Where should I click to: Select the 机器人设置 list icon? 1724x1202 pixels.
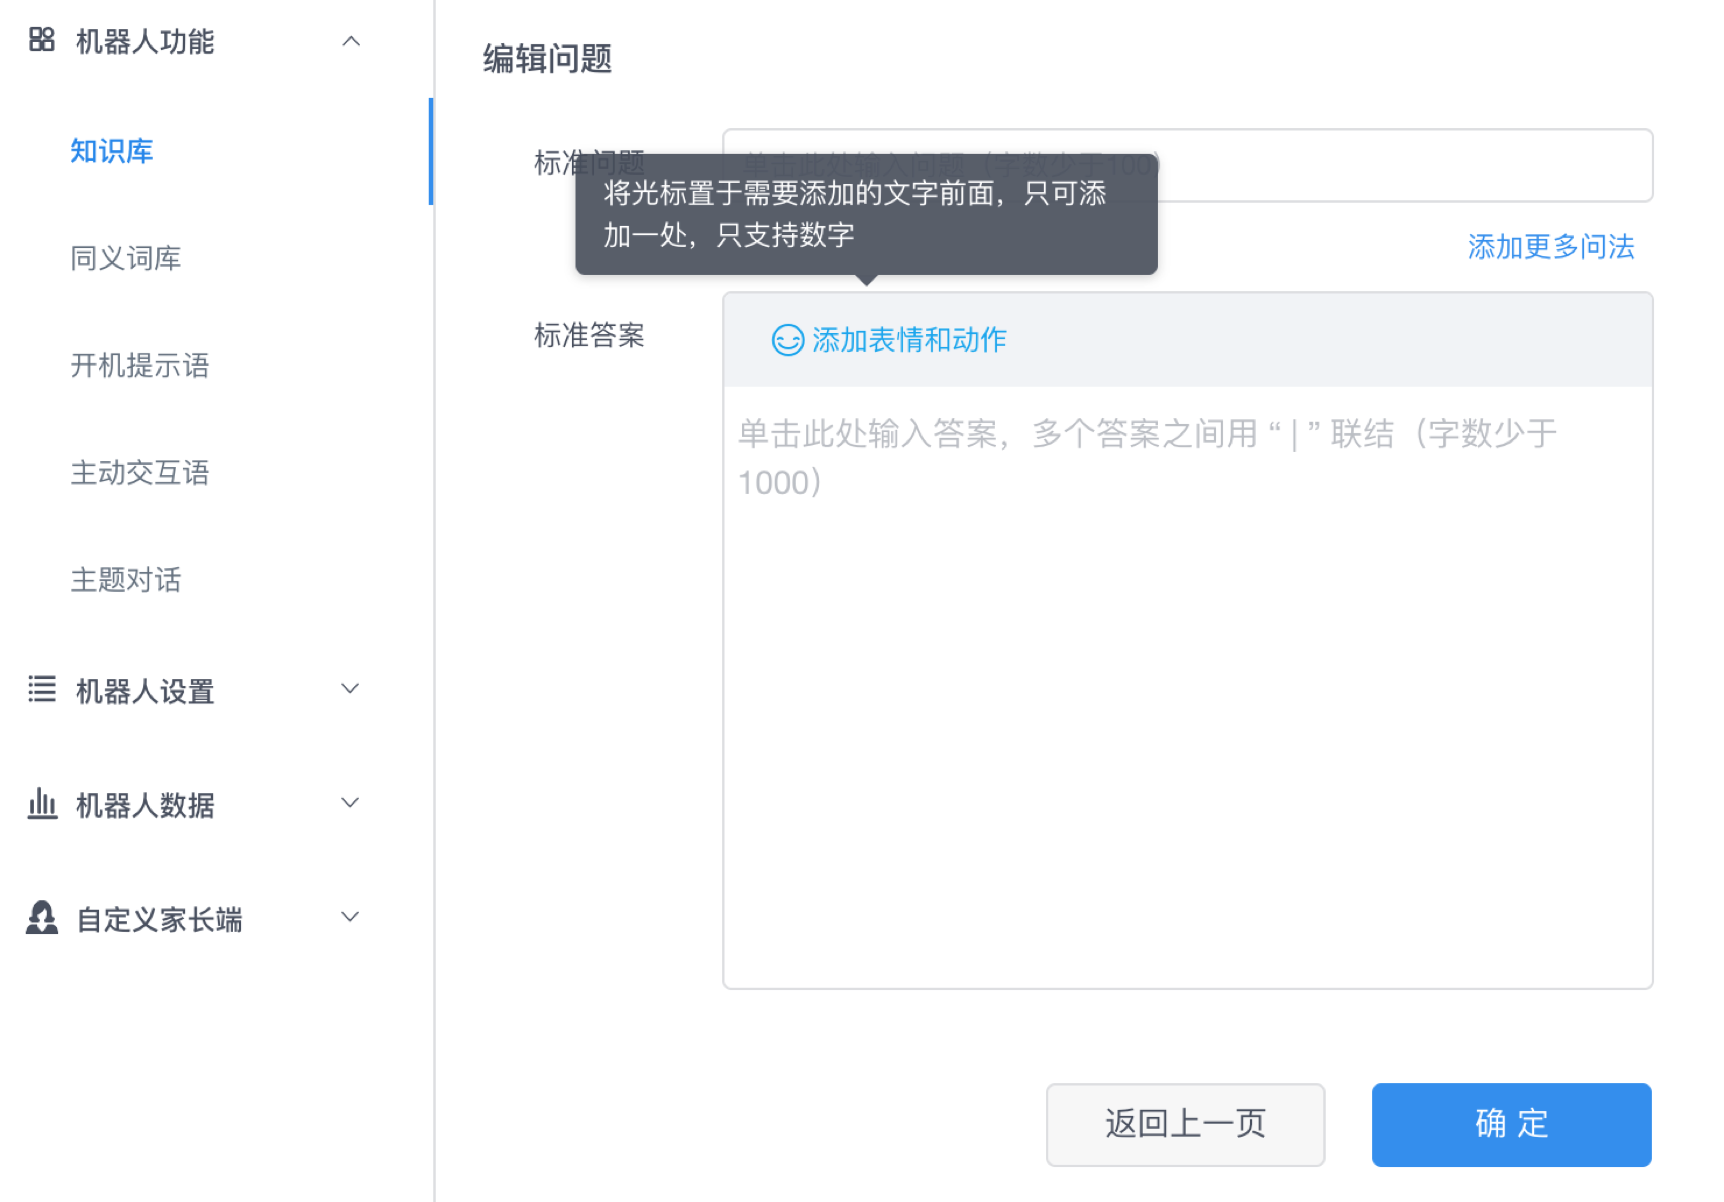(41, 688)
